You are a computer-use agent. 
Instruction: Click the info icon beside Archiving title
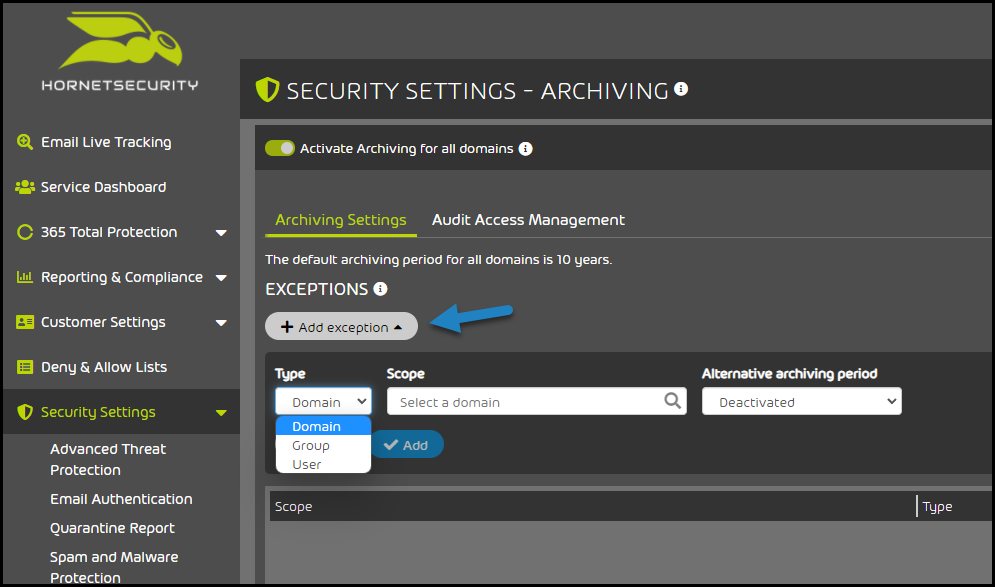[x=681, y=89]
